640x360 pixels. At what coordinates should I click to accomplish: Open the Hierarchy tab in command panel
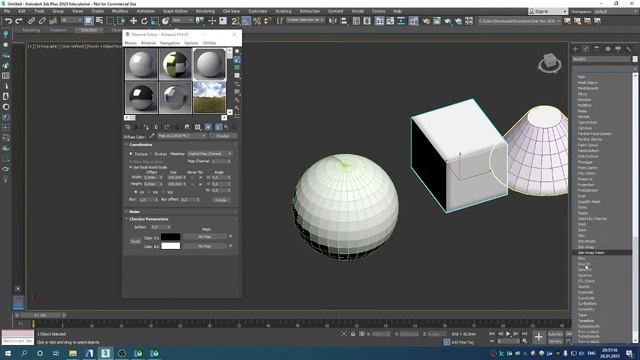coord(597,49)
